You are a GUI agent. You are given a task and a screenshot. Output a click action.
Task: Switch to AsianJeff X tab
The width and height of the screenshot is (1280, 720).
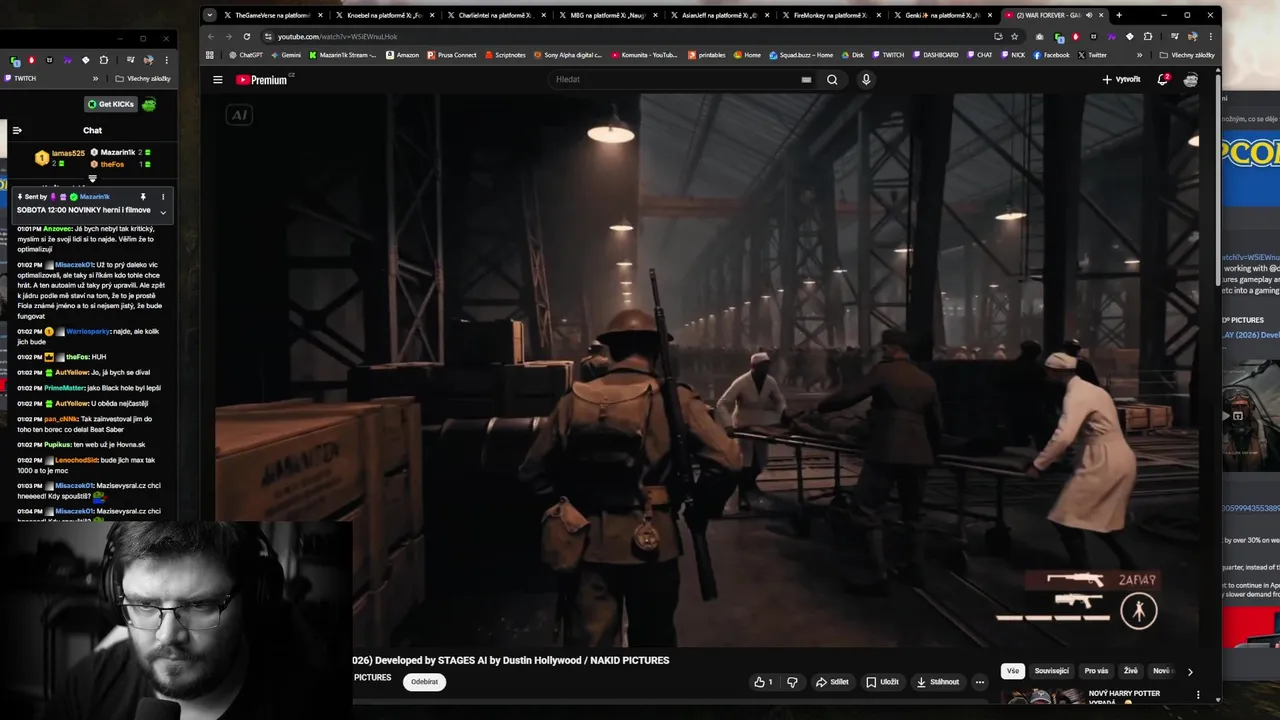point(720,15)
